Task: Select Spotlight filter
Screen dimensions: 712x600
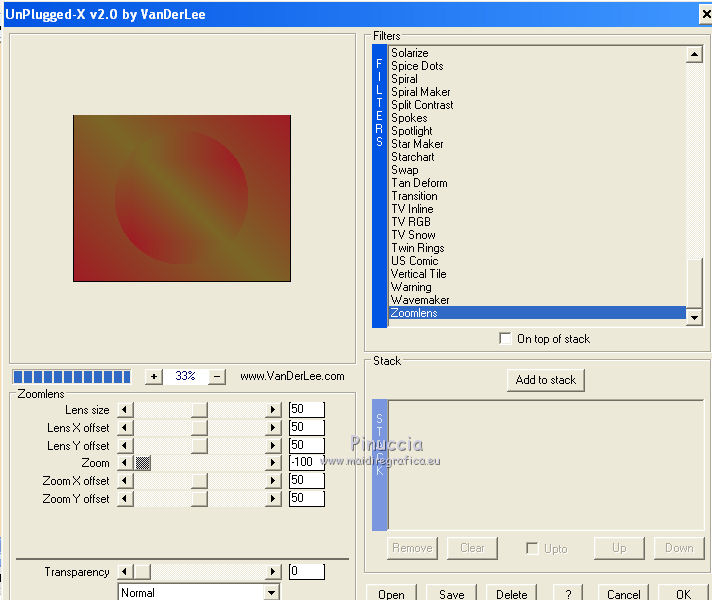Action: 538,131
